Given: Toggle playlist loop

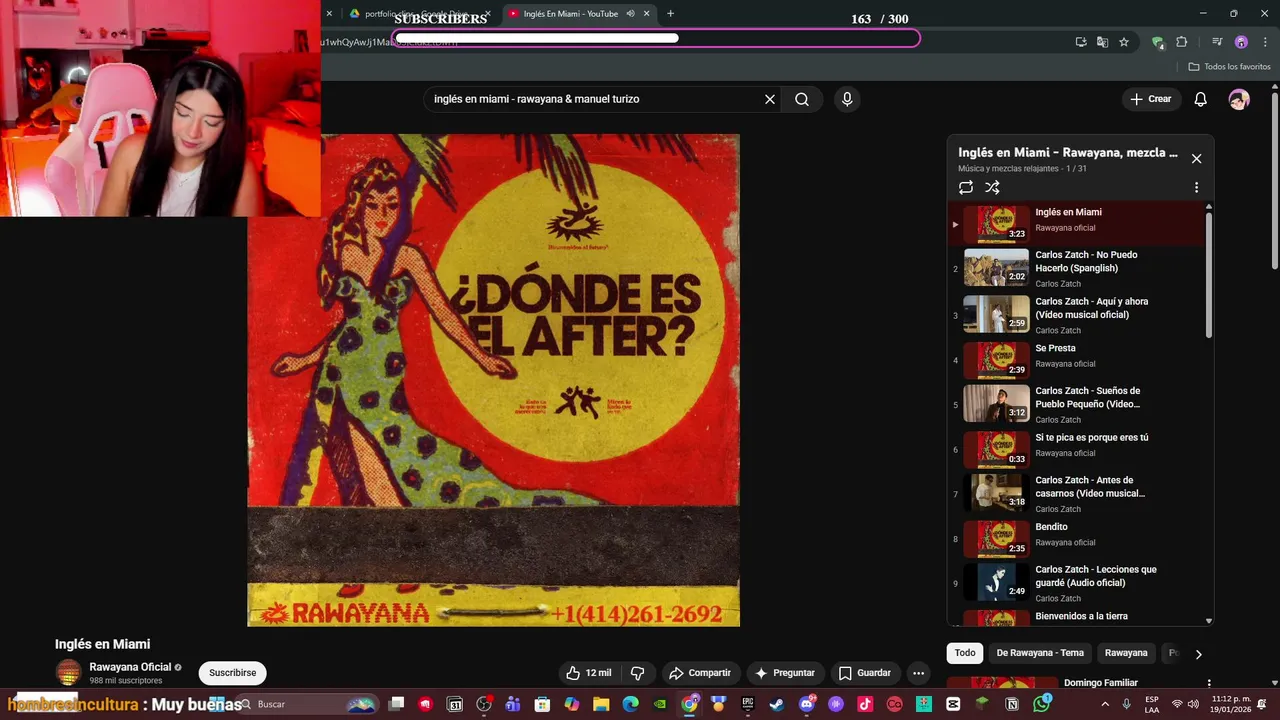Looking at the screenshot, I should 966,187.
